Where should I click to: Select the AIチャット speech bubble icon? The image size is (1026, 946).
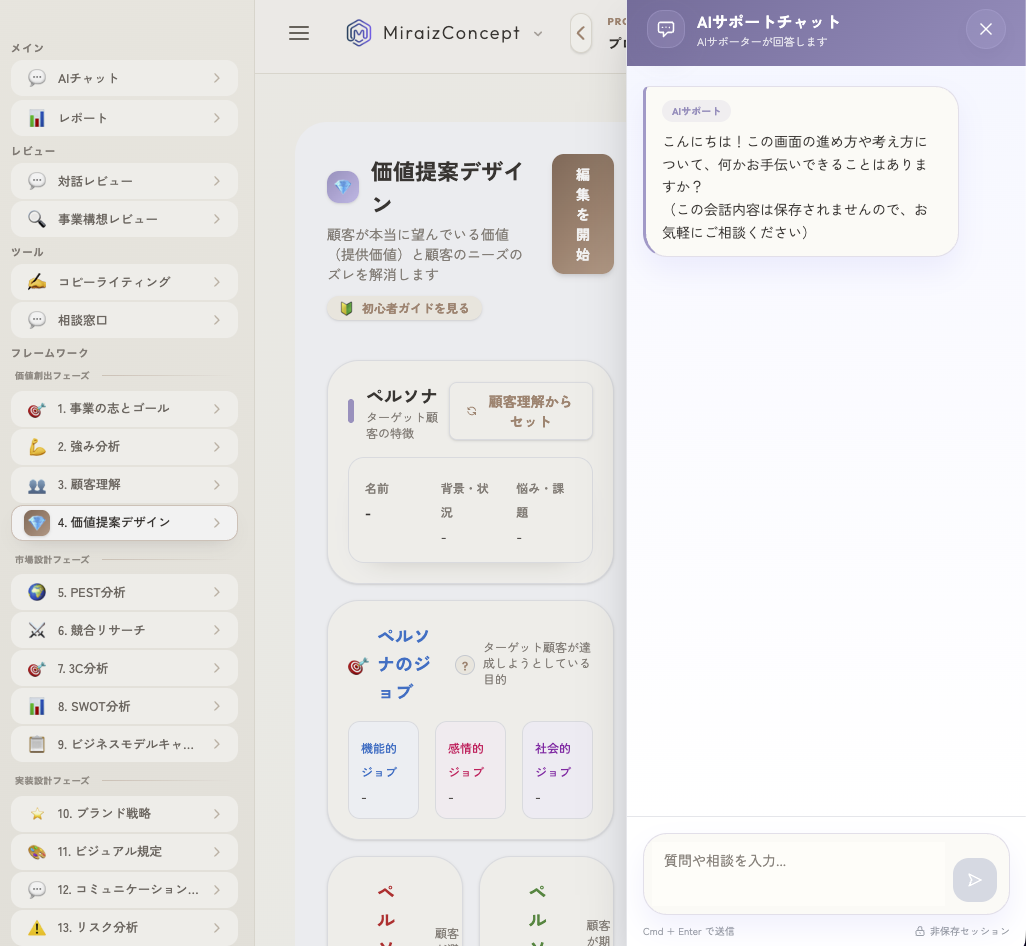(37, 78)
